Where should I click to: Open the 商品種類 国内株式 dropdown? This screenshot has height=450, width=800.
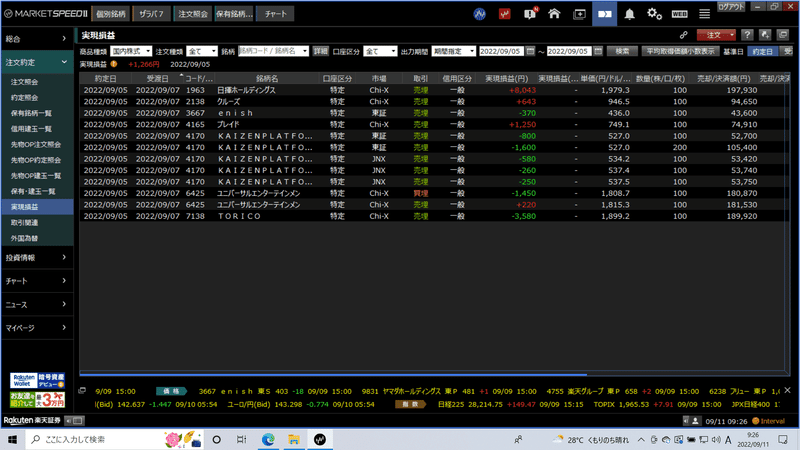[131, 51]
